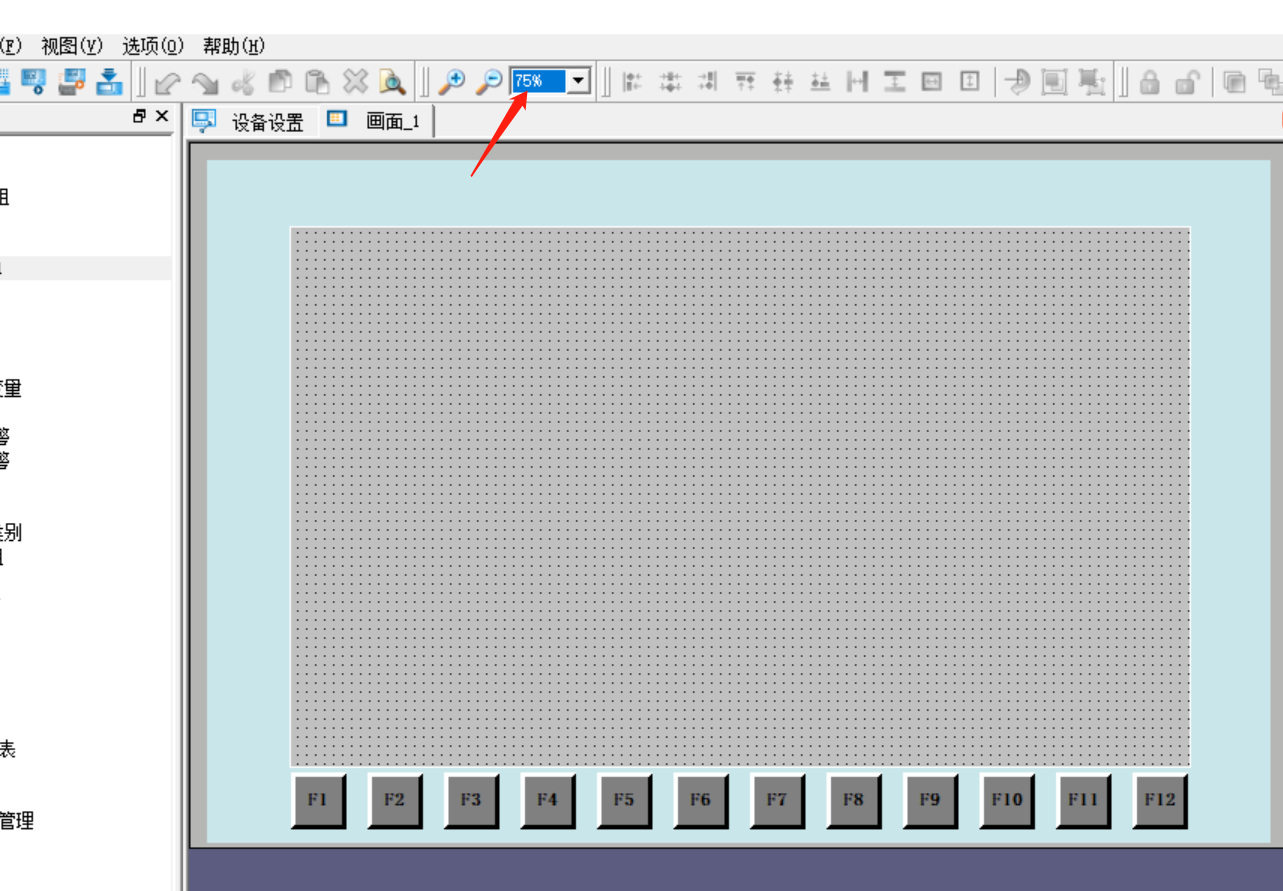This screenshot has width=1283, height=891.
Task: Click the Delete X icon
Action: click(x=355, y=82)
